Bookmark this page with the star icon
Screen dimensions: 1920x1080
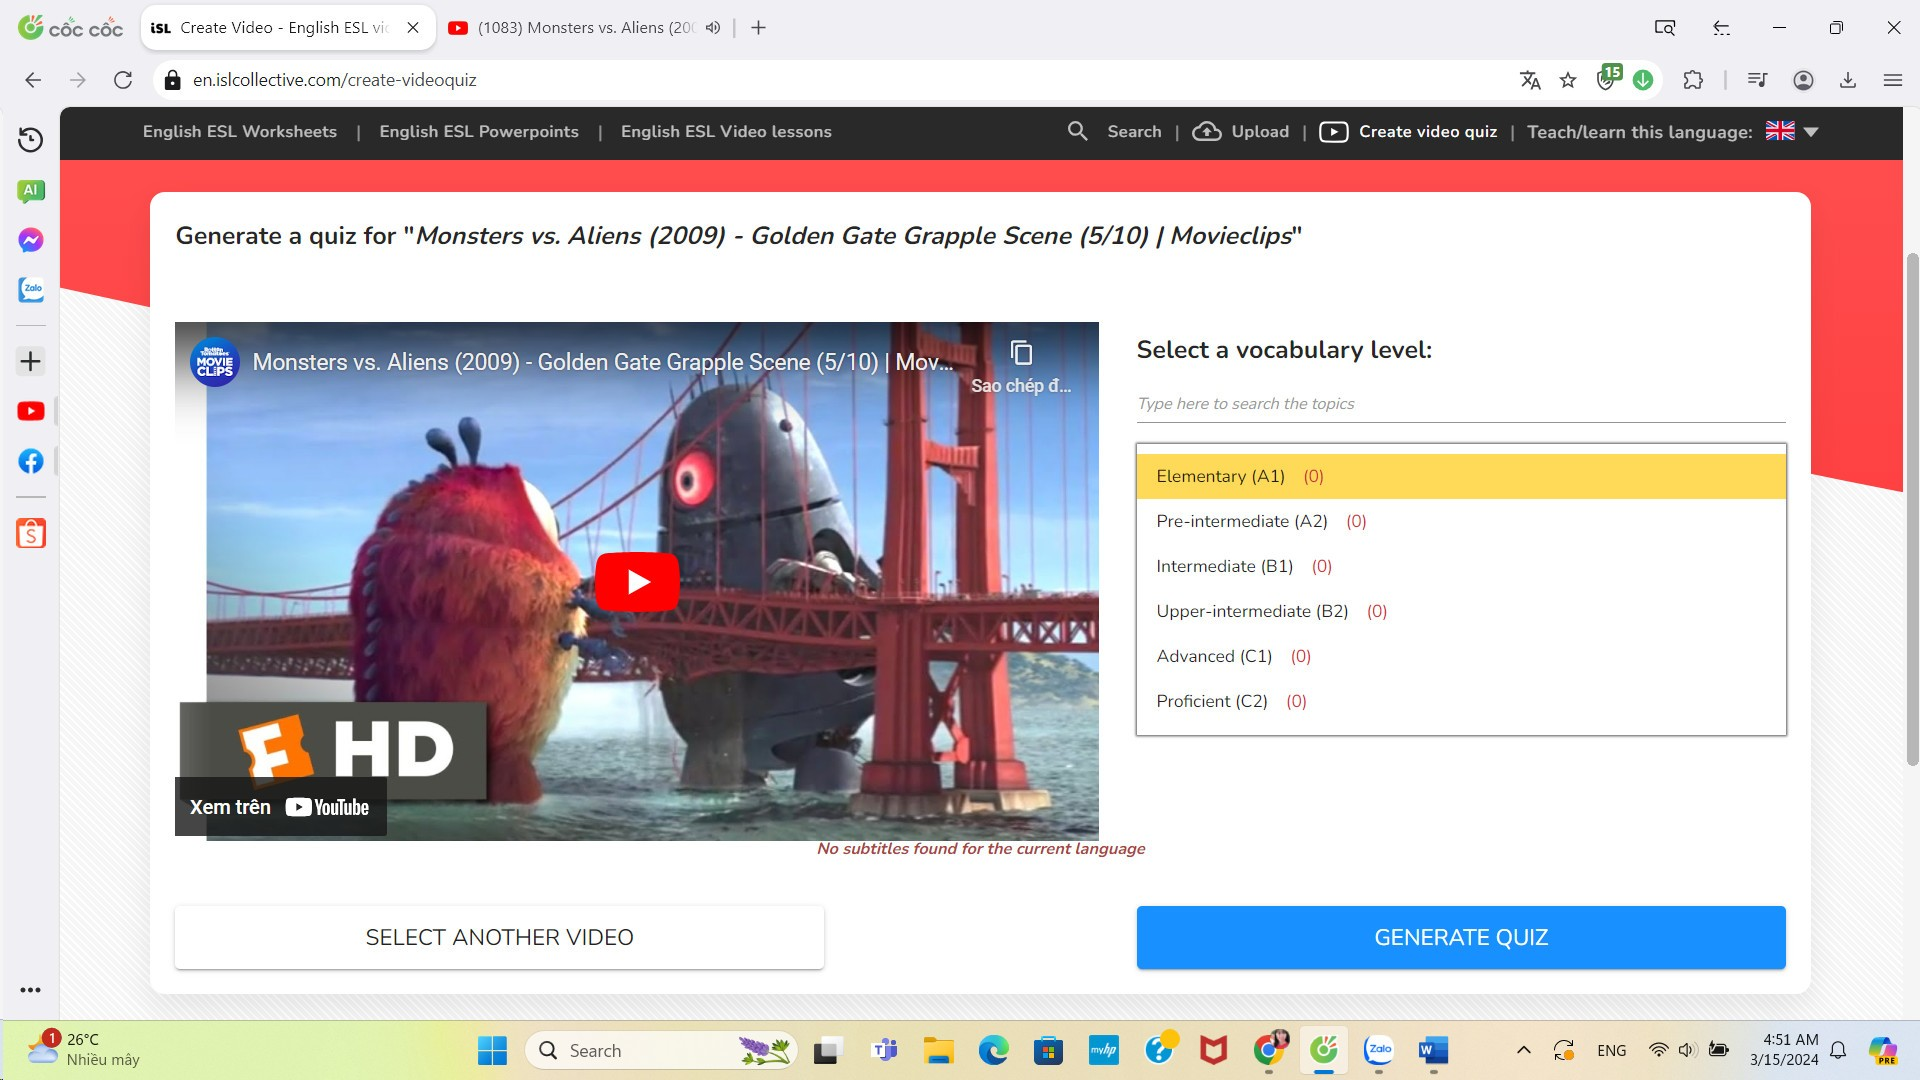[x=1568, y=80]
